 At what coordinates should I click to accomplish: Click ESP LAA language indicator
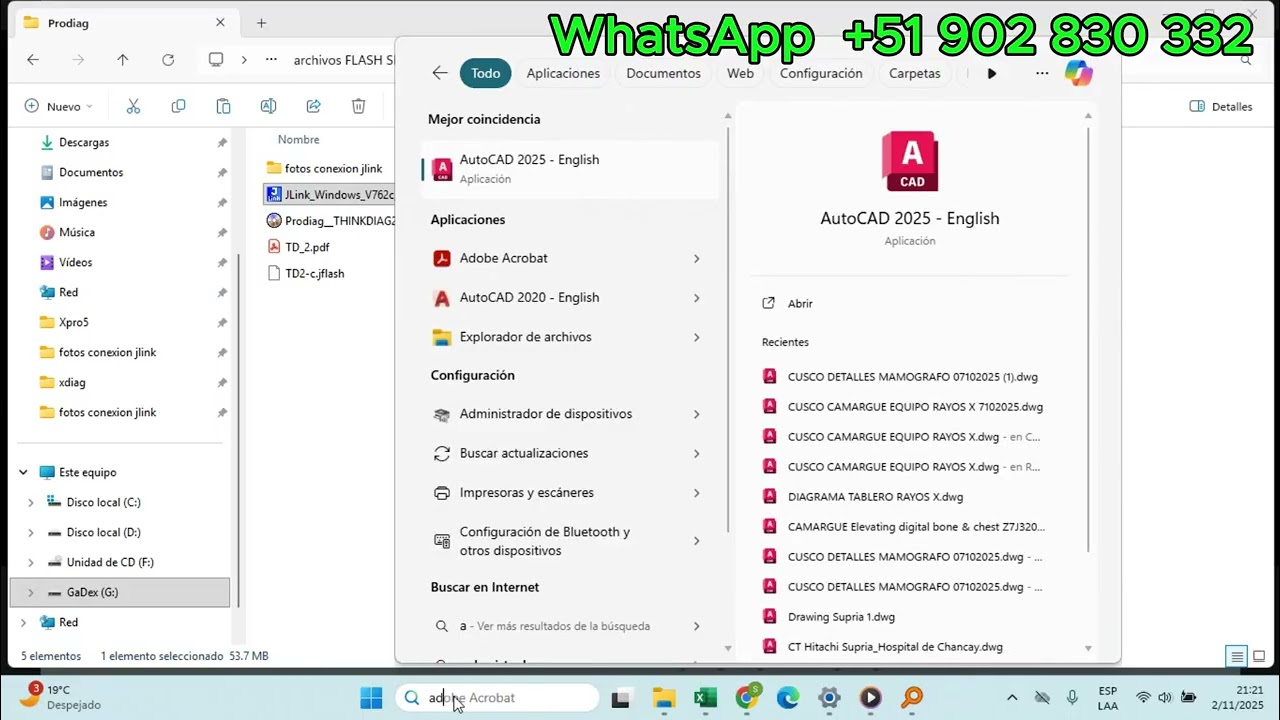1108,698
